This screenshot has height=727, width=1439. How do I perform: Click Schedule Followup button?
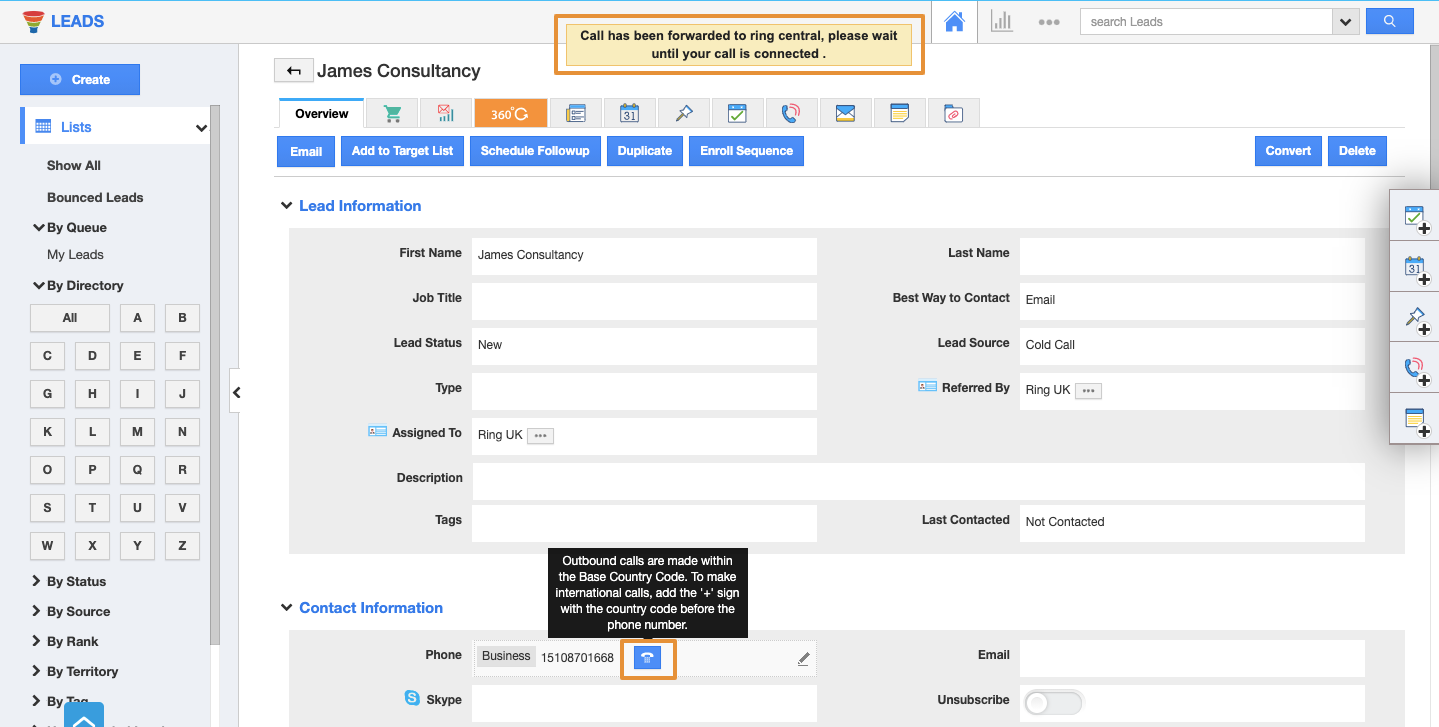point(535,151)
